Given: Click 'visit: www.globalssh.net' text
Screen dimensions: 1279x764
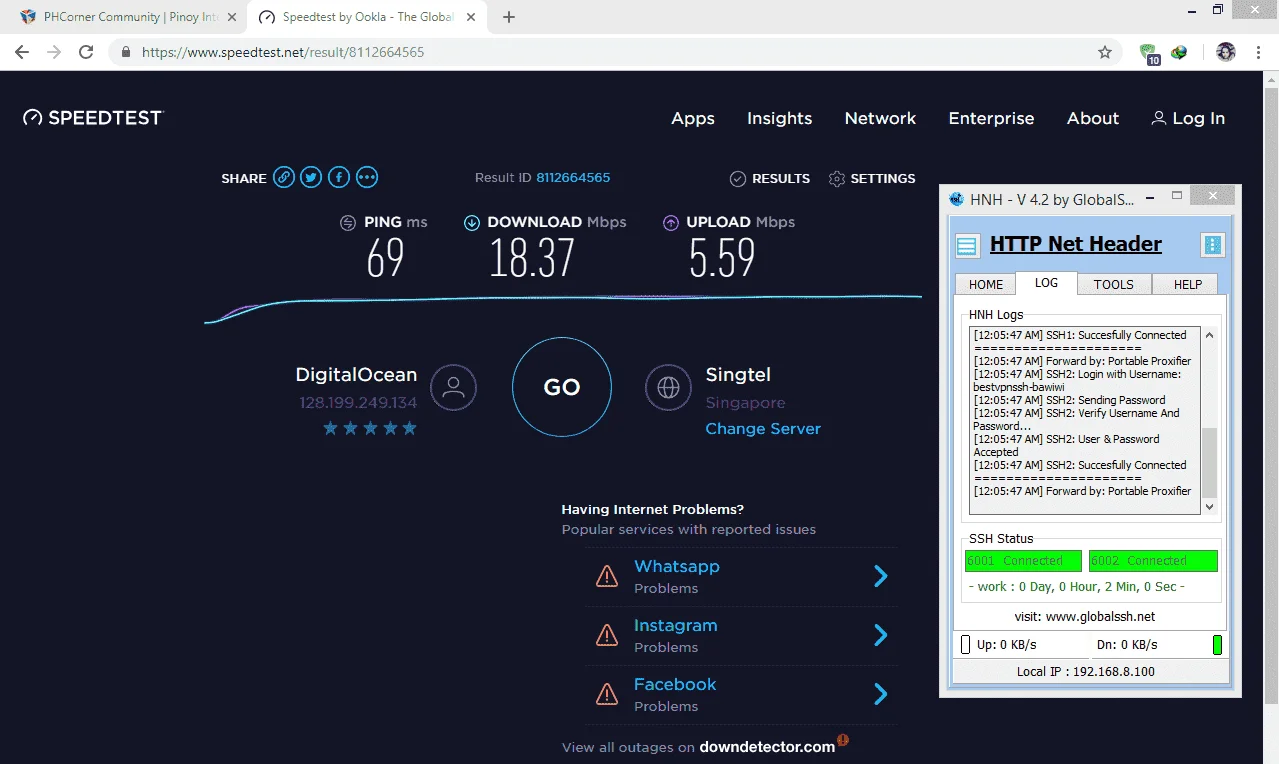Looking at the screenshot, I should pyautogui.click(x=1084, y=616).
